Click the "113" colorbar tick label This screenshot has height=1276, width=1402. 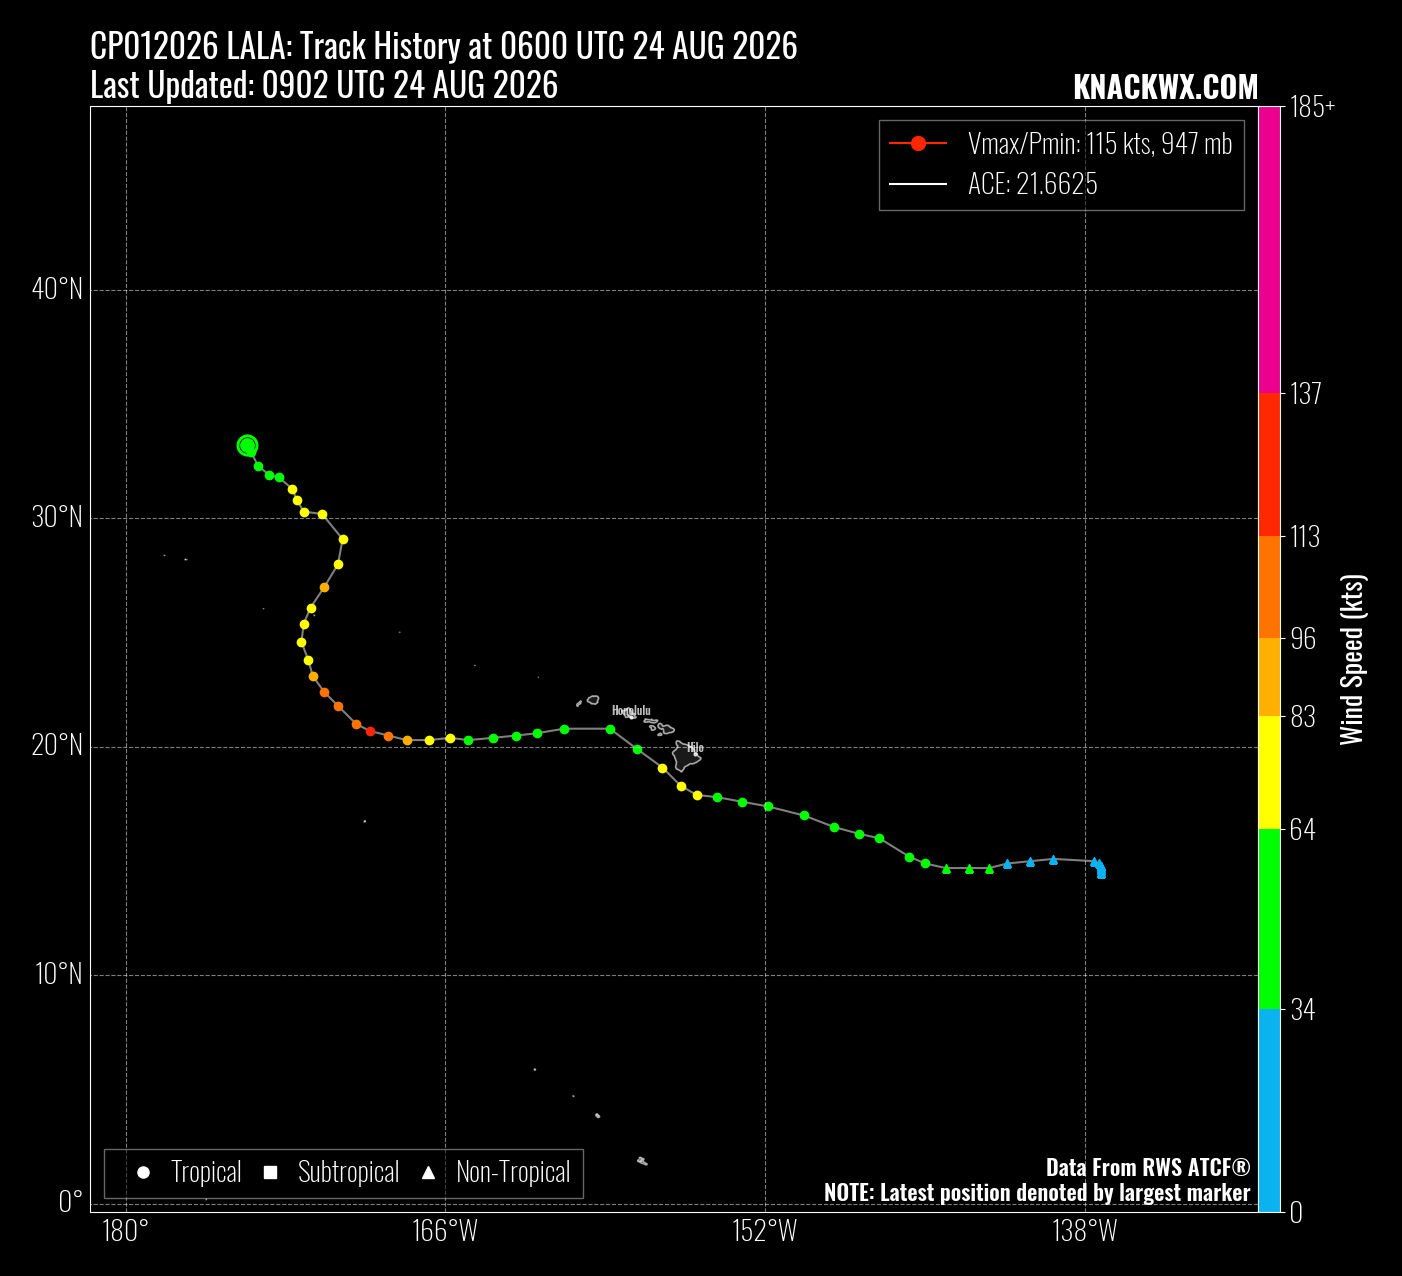pyautogui.click(x=1305, y=537)
